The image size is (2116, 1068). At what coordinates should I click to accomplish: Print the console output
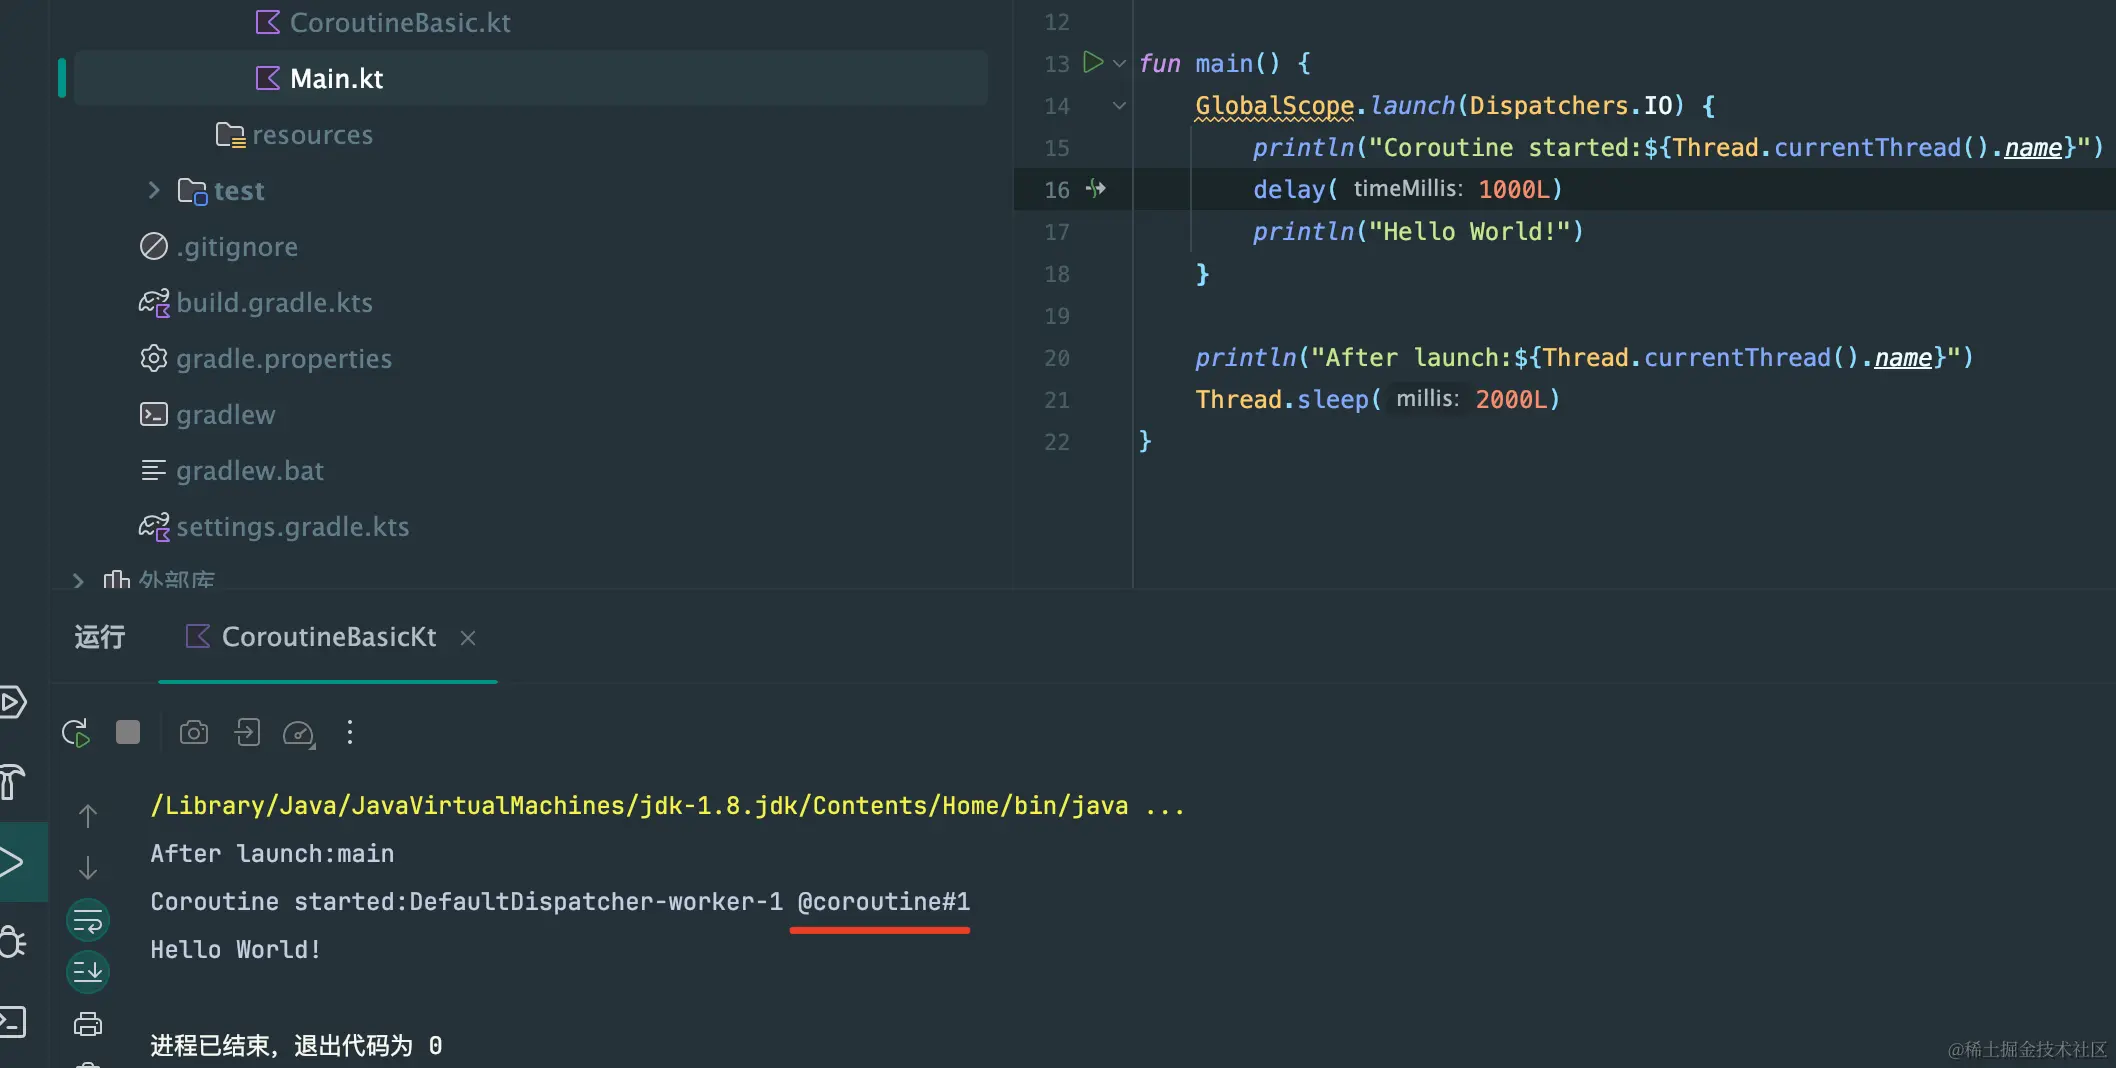88,1023
